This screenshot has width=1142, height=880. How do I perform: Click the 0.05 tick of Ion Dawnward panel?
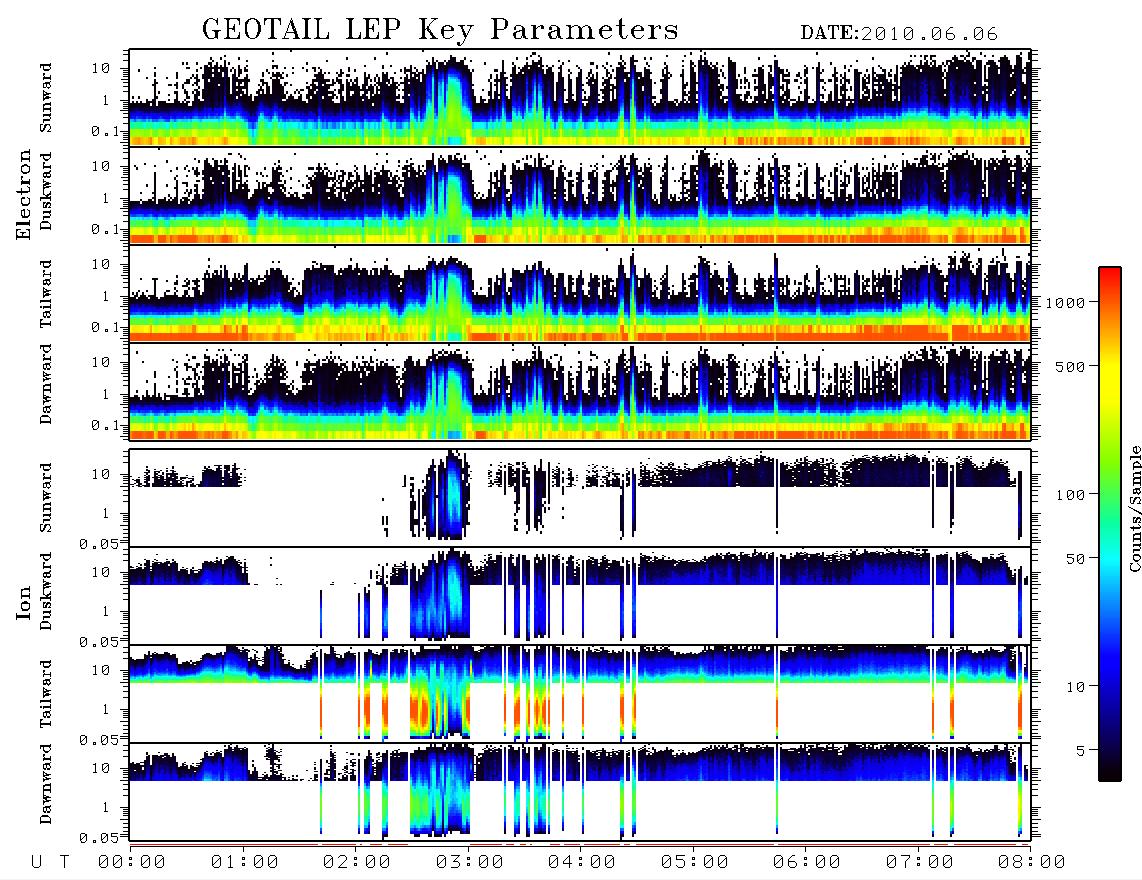(x=99, y=838)
